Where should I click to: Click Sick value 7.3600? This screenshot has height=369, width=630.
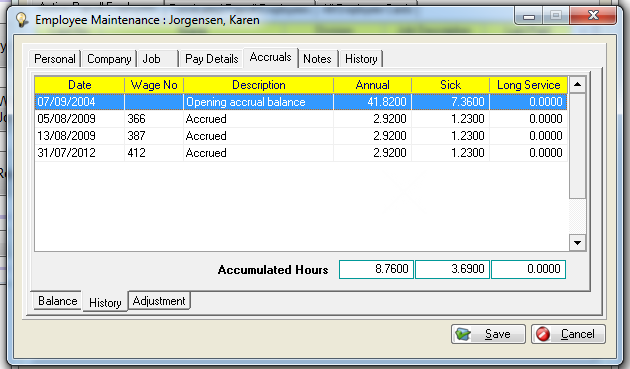click(450, 102)
